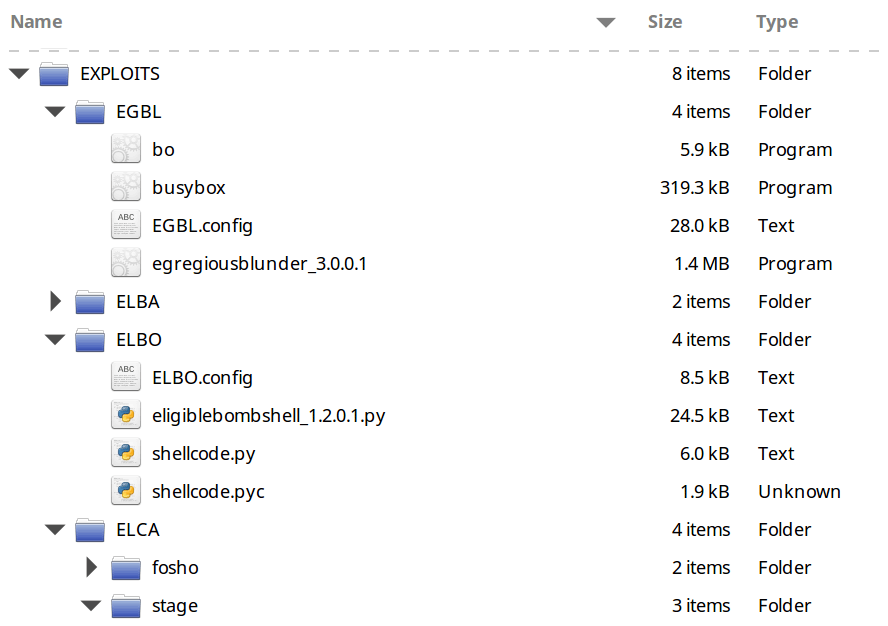Image resolution: width=888 pixels, height=626 pixels.
Task: Collapse the EXPLOITS folder tree
Action: 19,74
